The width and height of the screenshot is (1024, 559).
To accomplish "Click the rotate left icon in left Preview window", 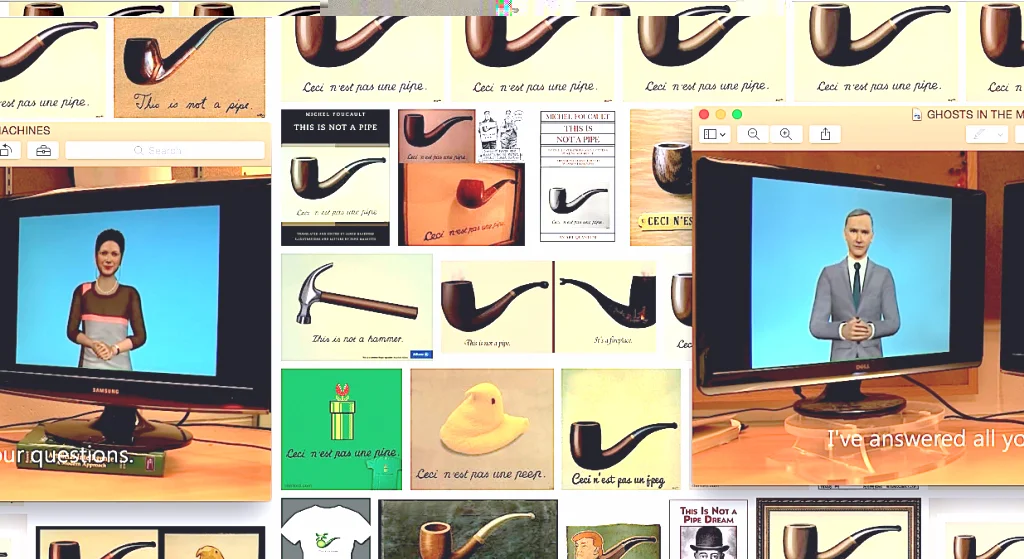I will (x=5, y=150).
